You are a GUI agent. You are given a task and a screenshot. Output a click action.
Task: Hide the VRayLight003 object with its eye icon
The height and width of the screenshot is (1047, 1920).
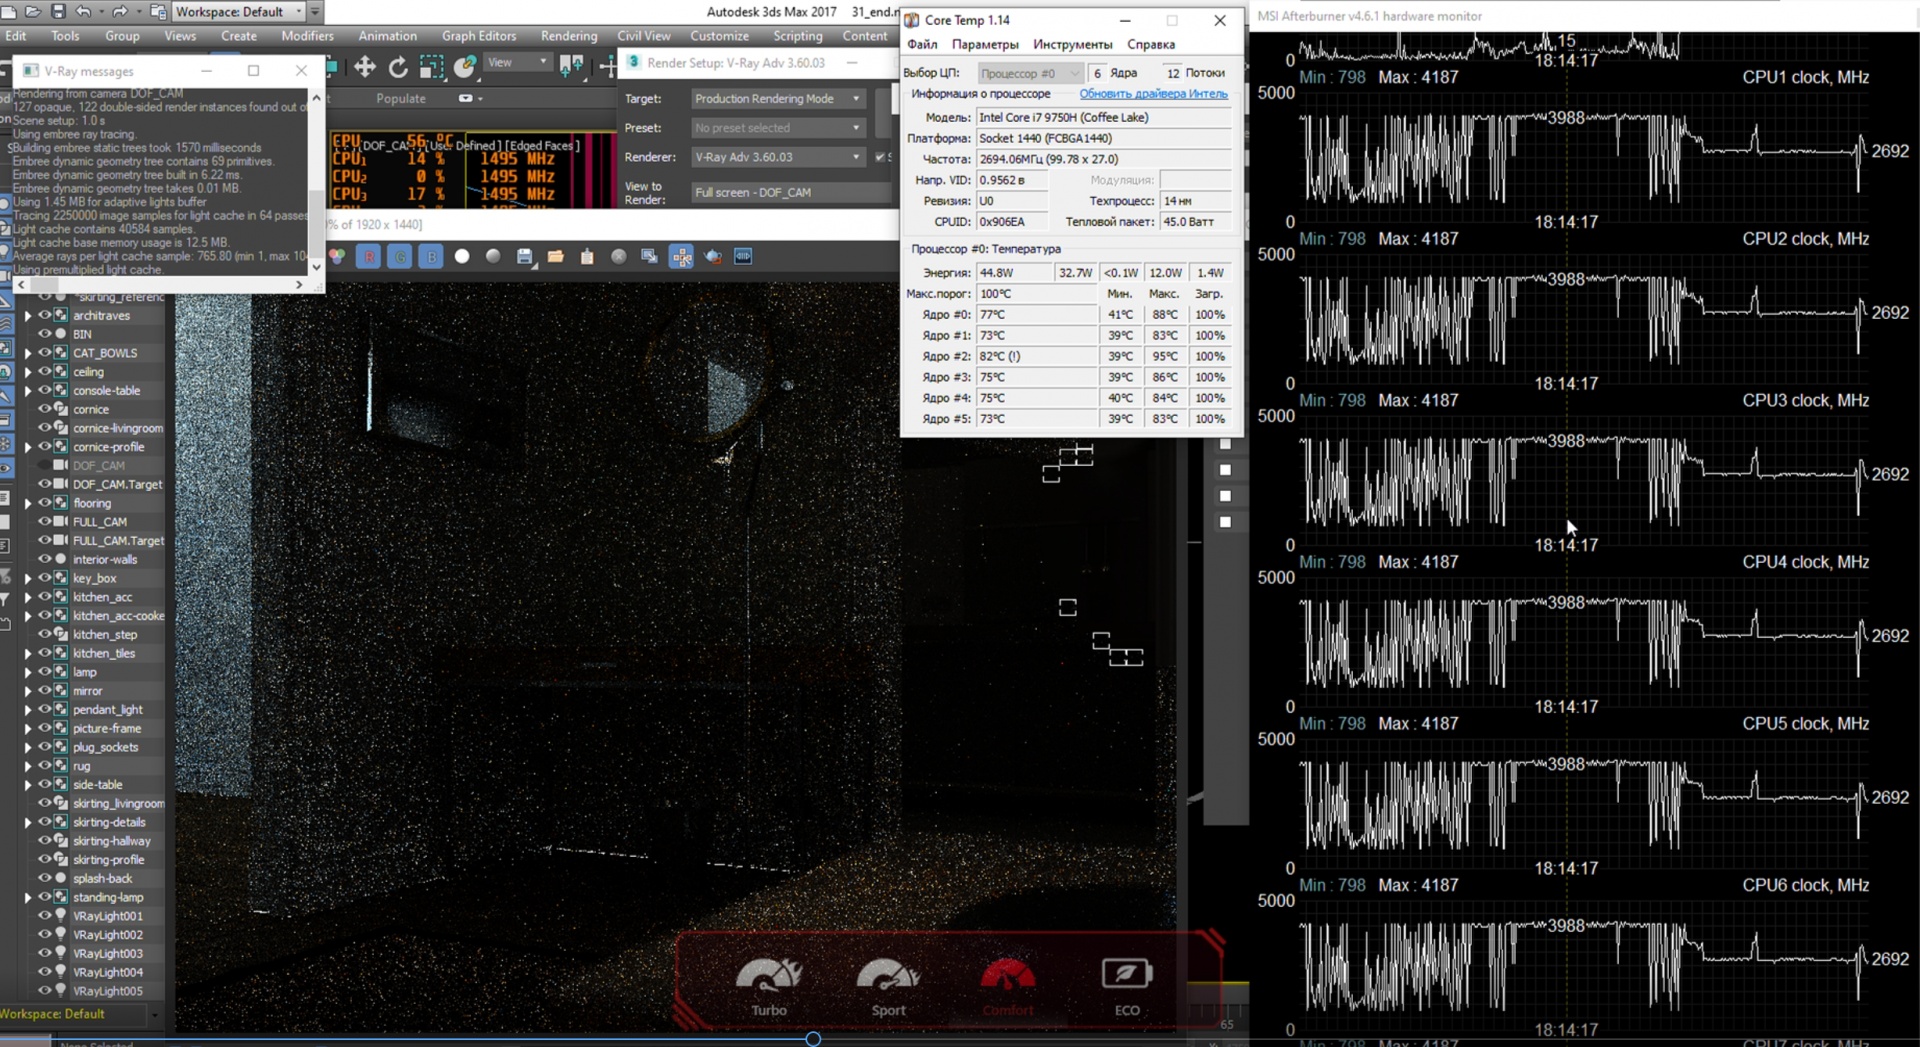tap(44, 953)
